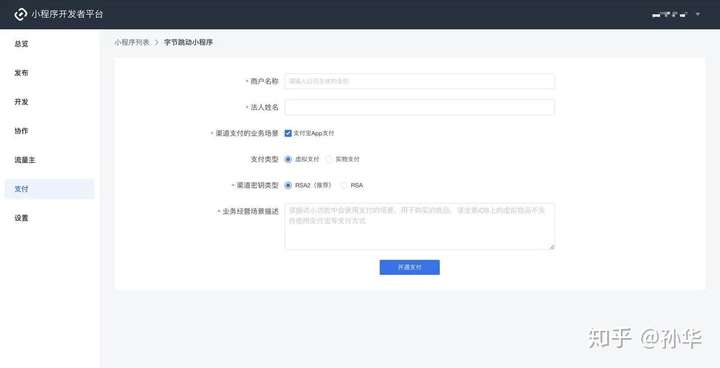Screen dimensions: 720x368
Task: Click the textarea resize handle corner
Action: pos(551,247)
